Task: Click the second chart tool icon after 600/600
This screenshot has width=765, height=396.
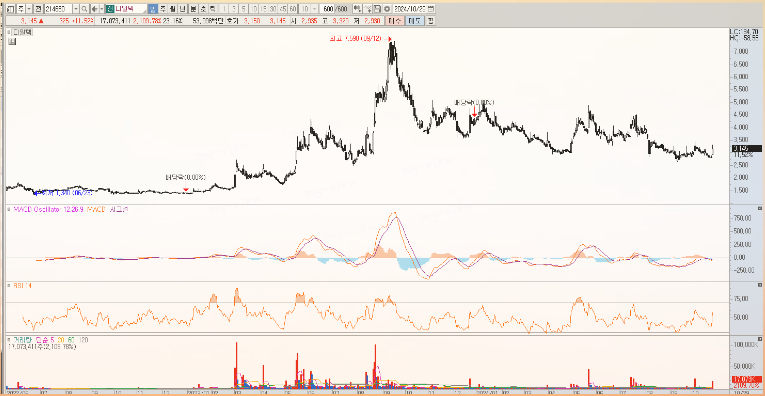Action: [367, 9]
